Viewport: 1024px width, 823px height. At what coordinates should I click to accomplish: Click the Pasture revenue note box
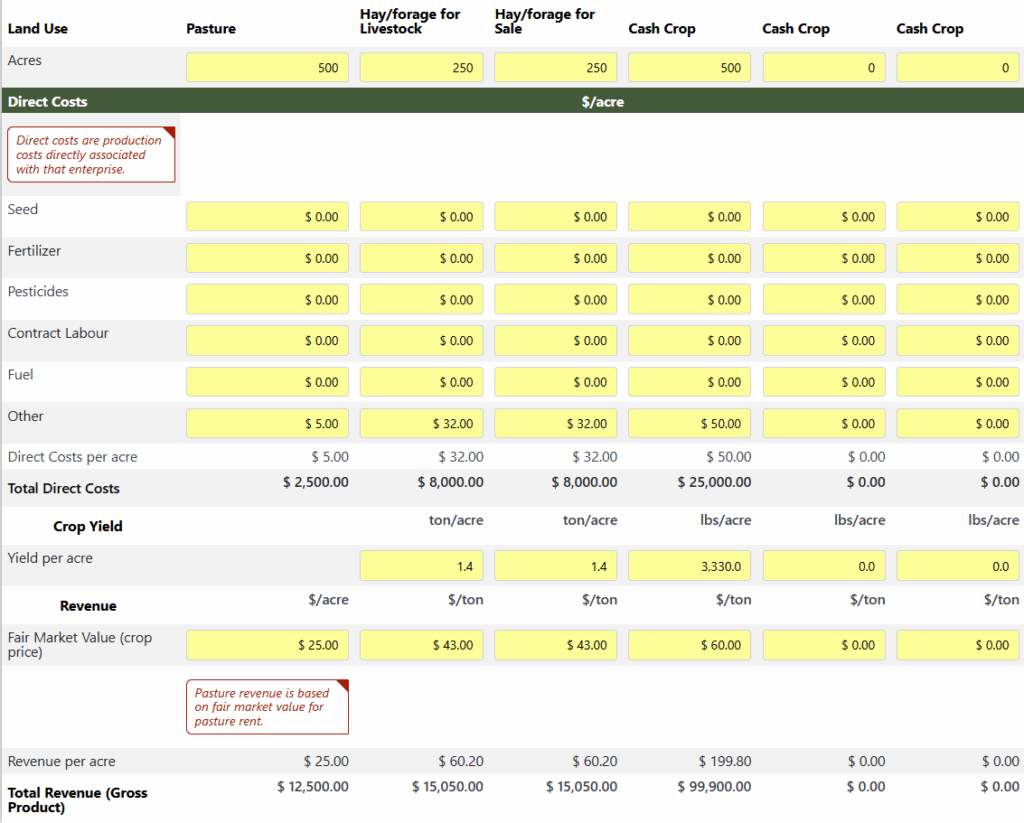pos(266,707)
